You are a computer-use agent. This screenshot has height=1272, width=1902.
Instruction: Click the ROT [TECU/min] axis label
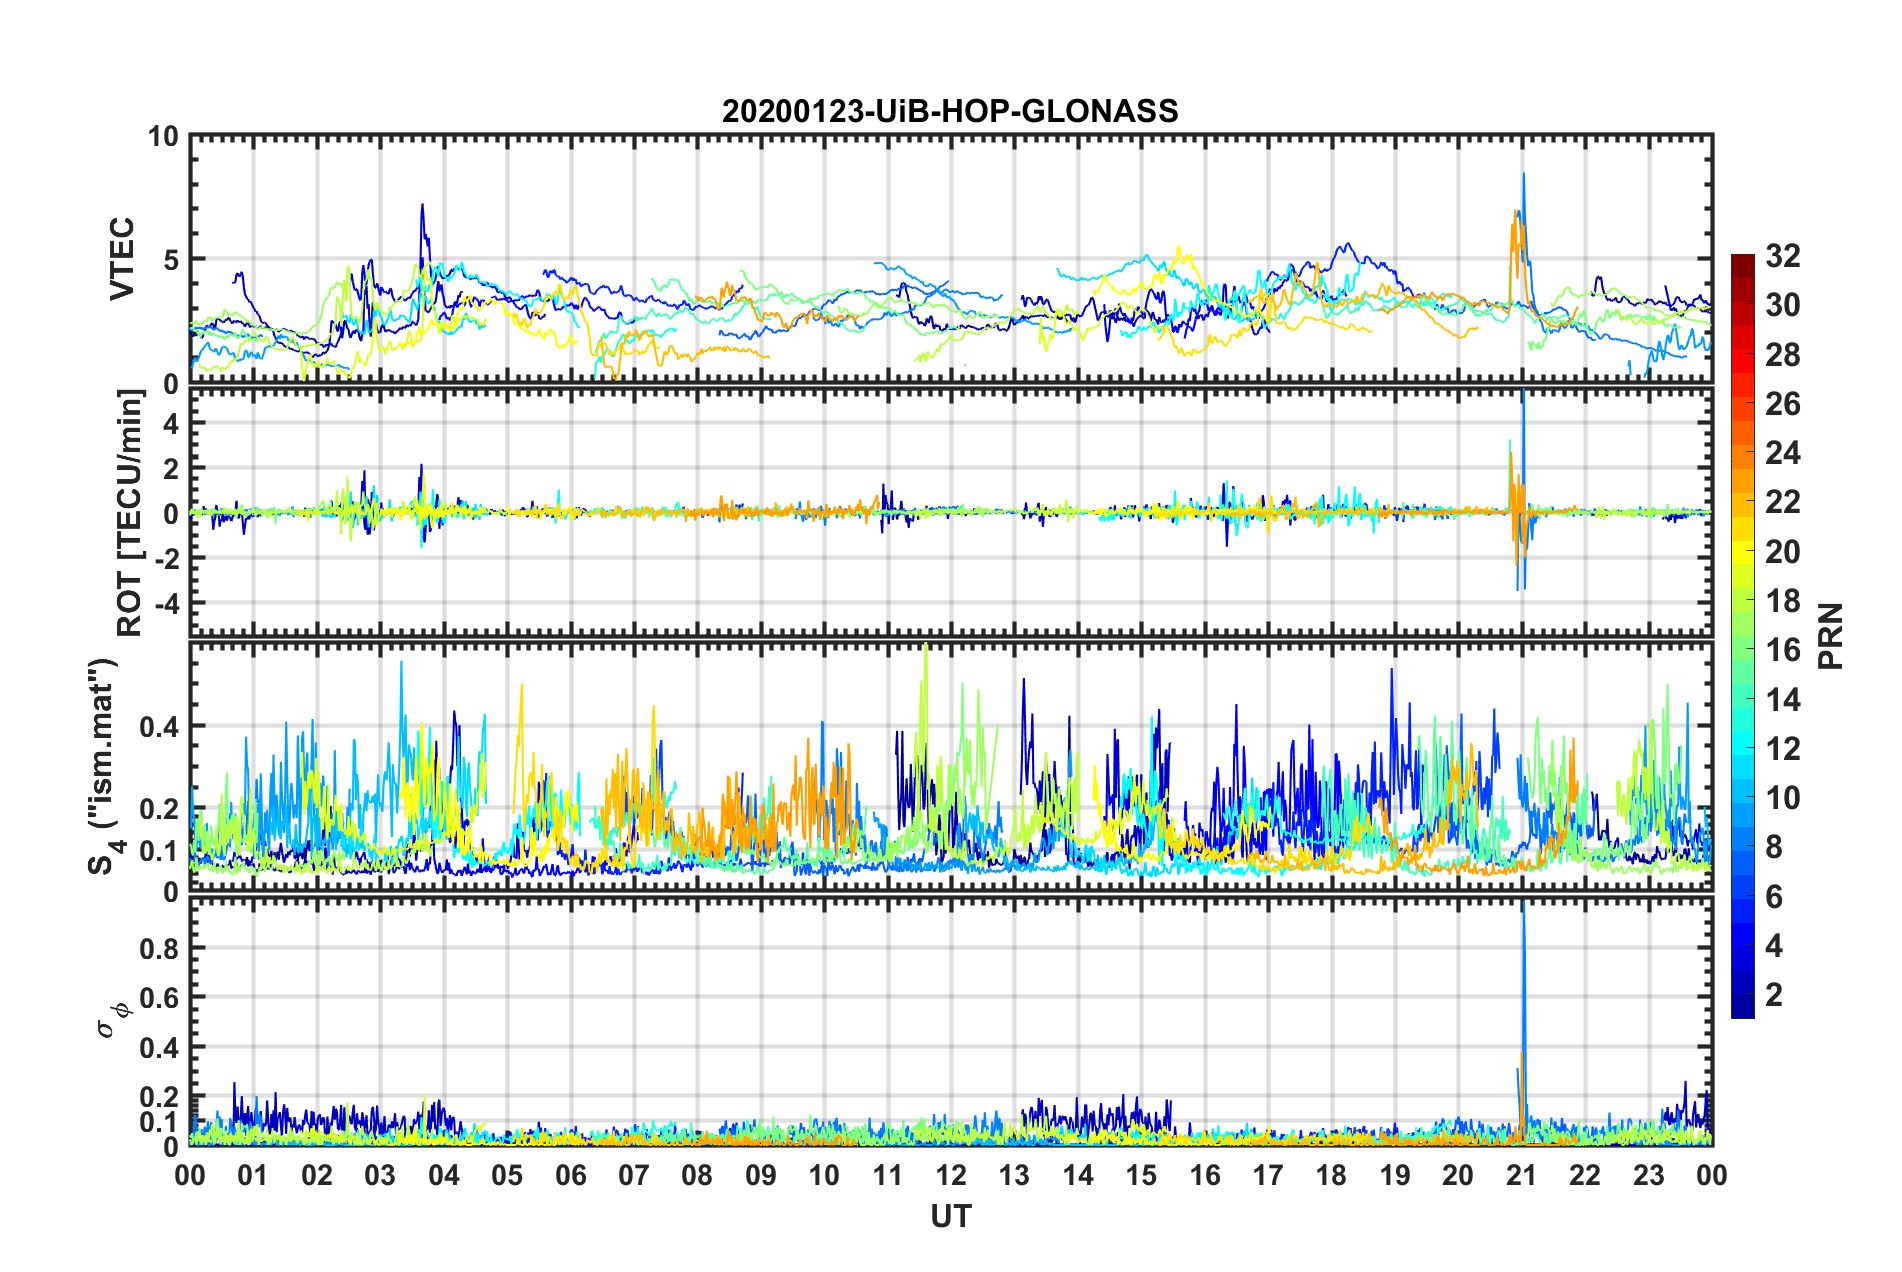[x=130, y=513]
